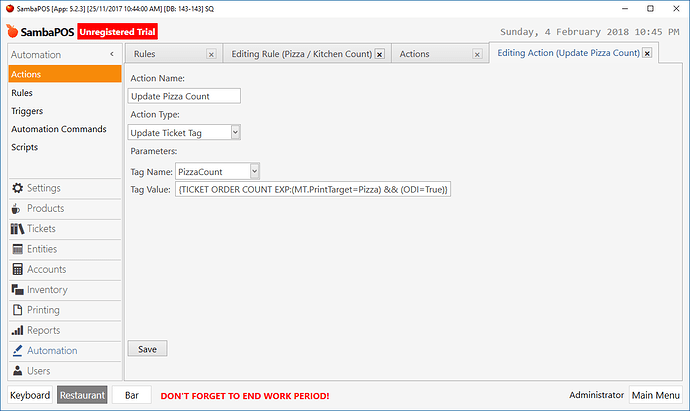Click the Restaurant department button
This screenshot has width=690, height=411.
tap(82, 395)
